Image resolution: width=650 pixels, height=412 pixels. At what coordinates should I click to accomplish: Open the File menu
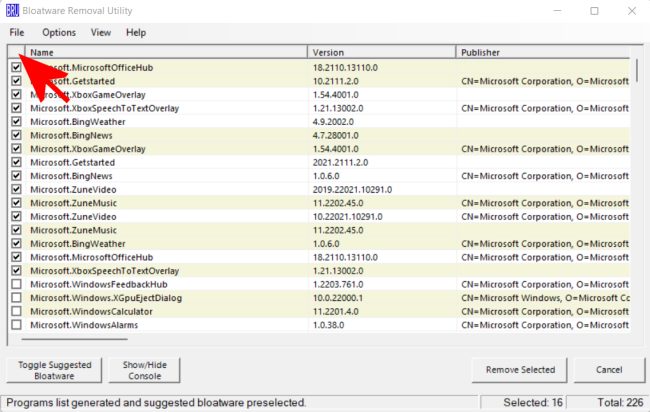(17, 32)
